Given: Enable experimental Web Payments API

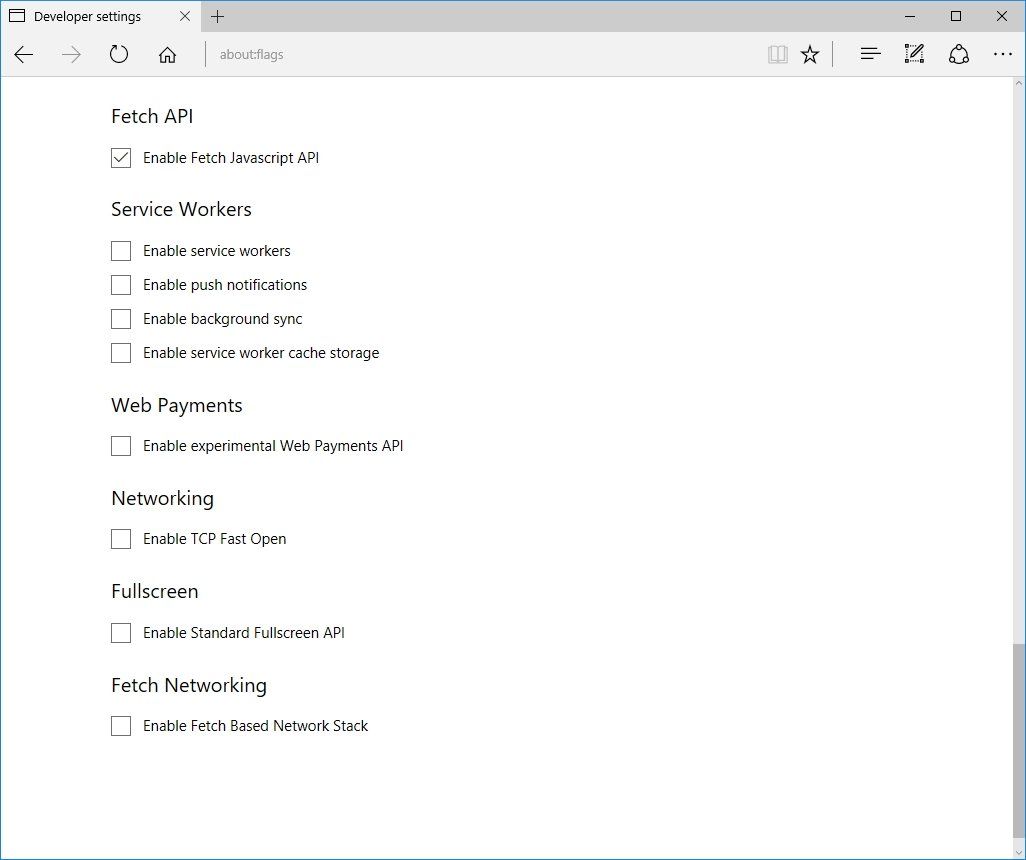Looking at the screenshot, I should click(x=121, y=446).
